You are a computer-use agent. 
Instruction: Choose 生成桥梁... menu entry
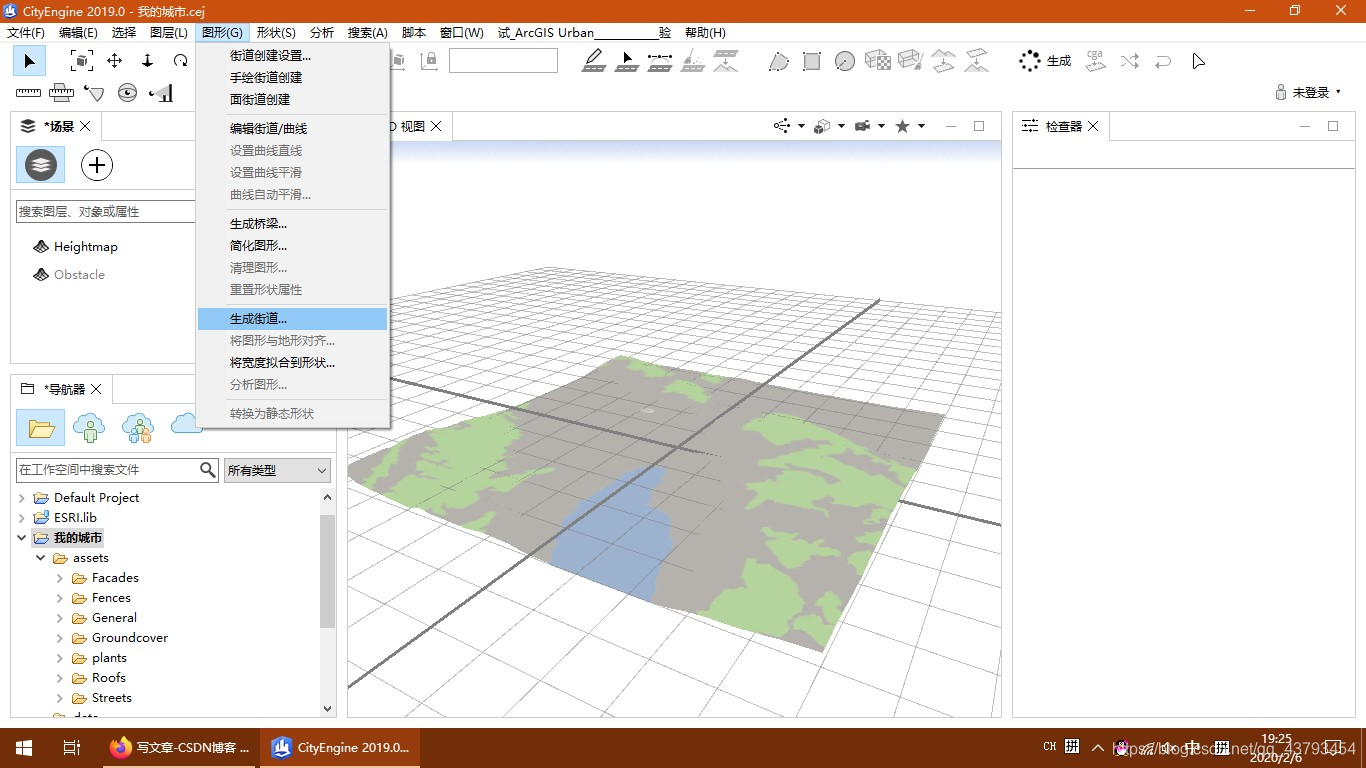tap(292, 224)
